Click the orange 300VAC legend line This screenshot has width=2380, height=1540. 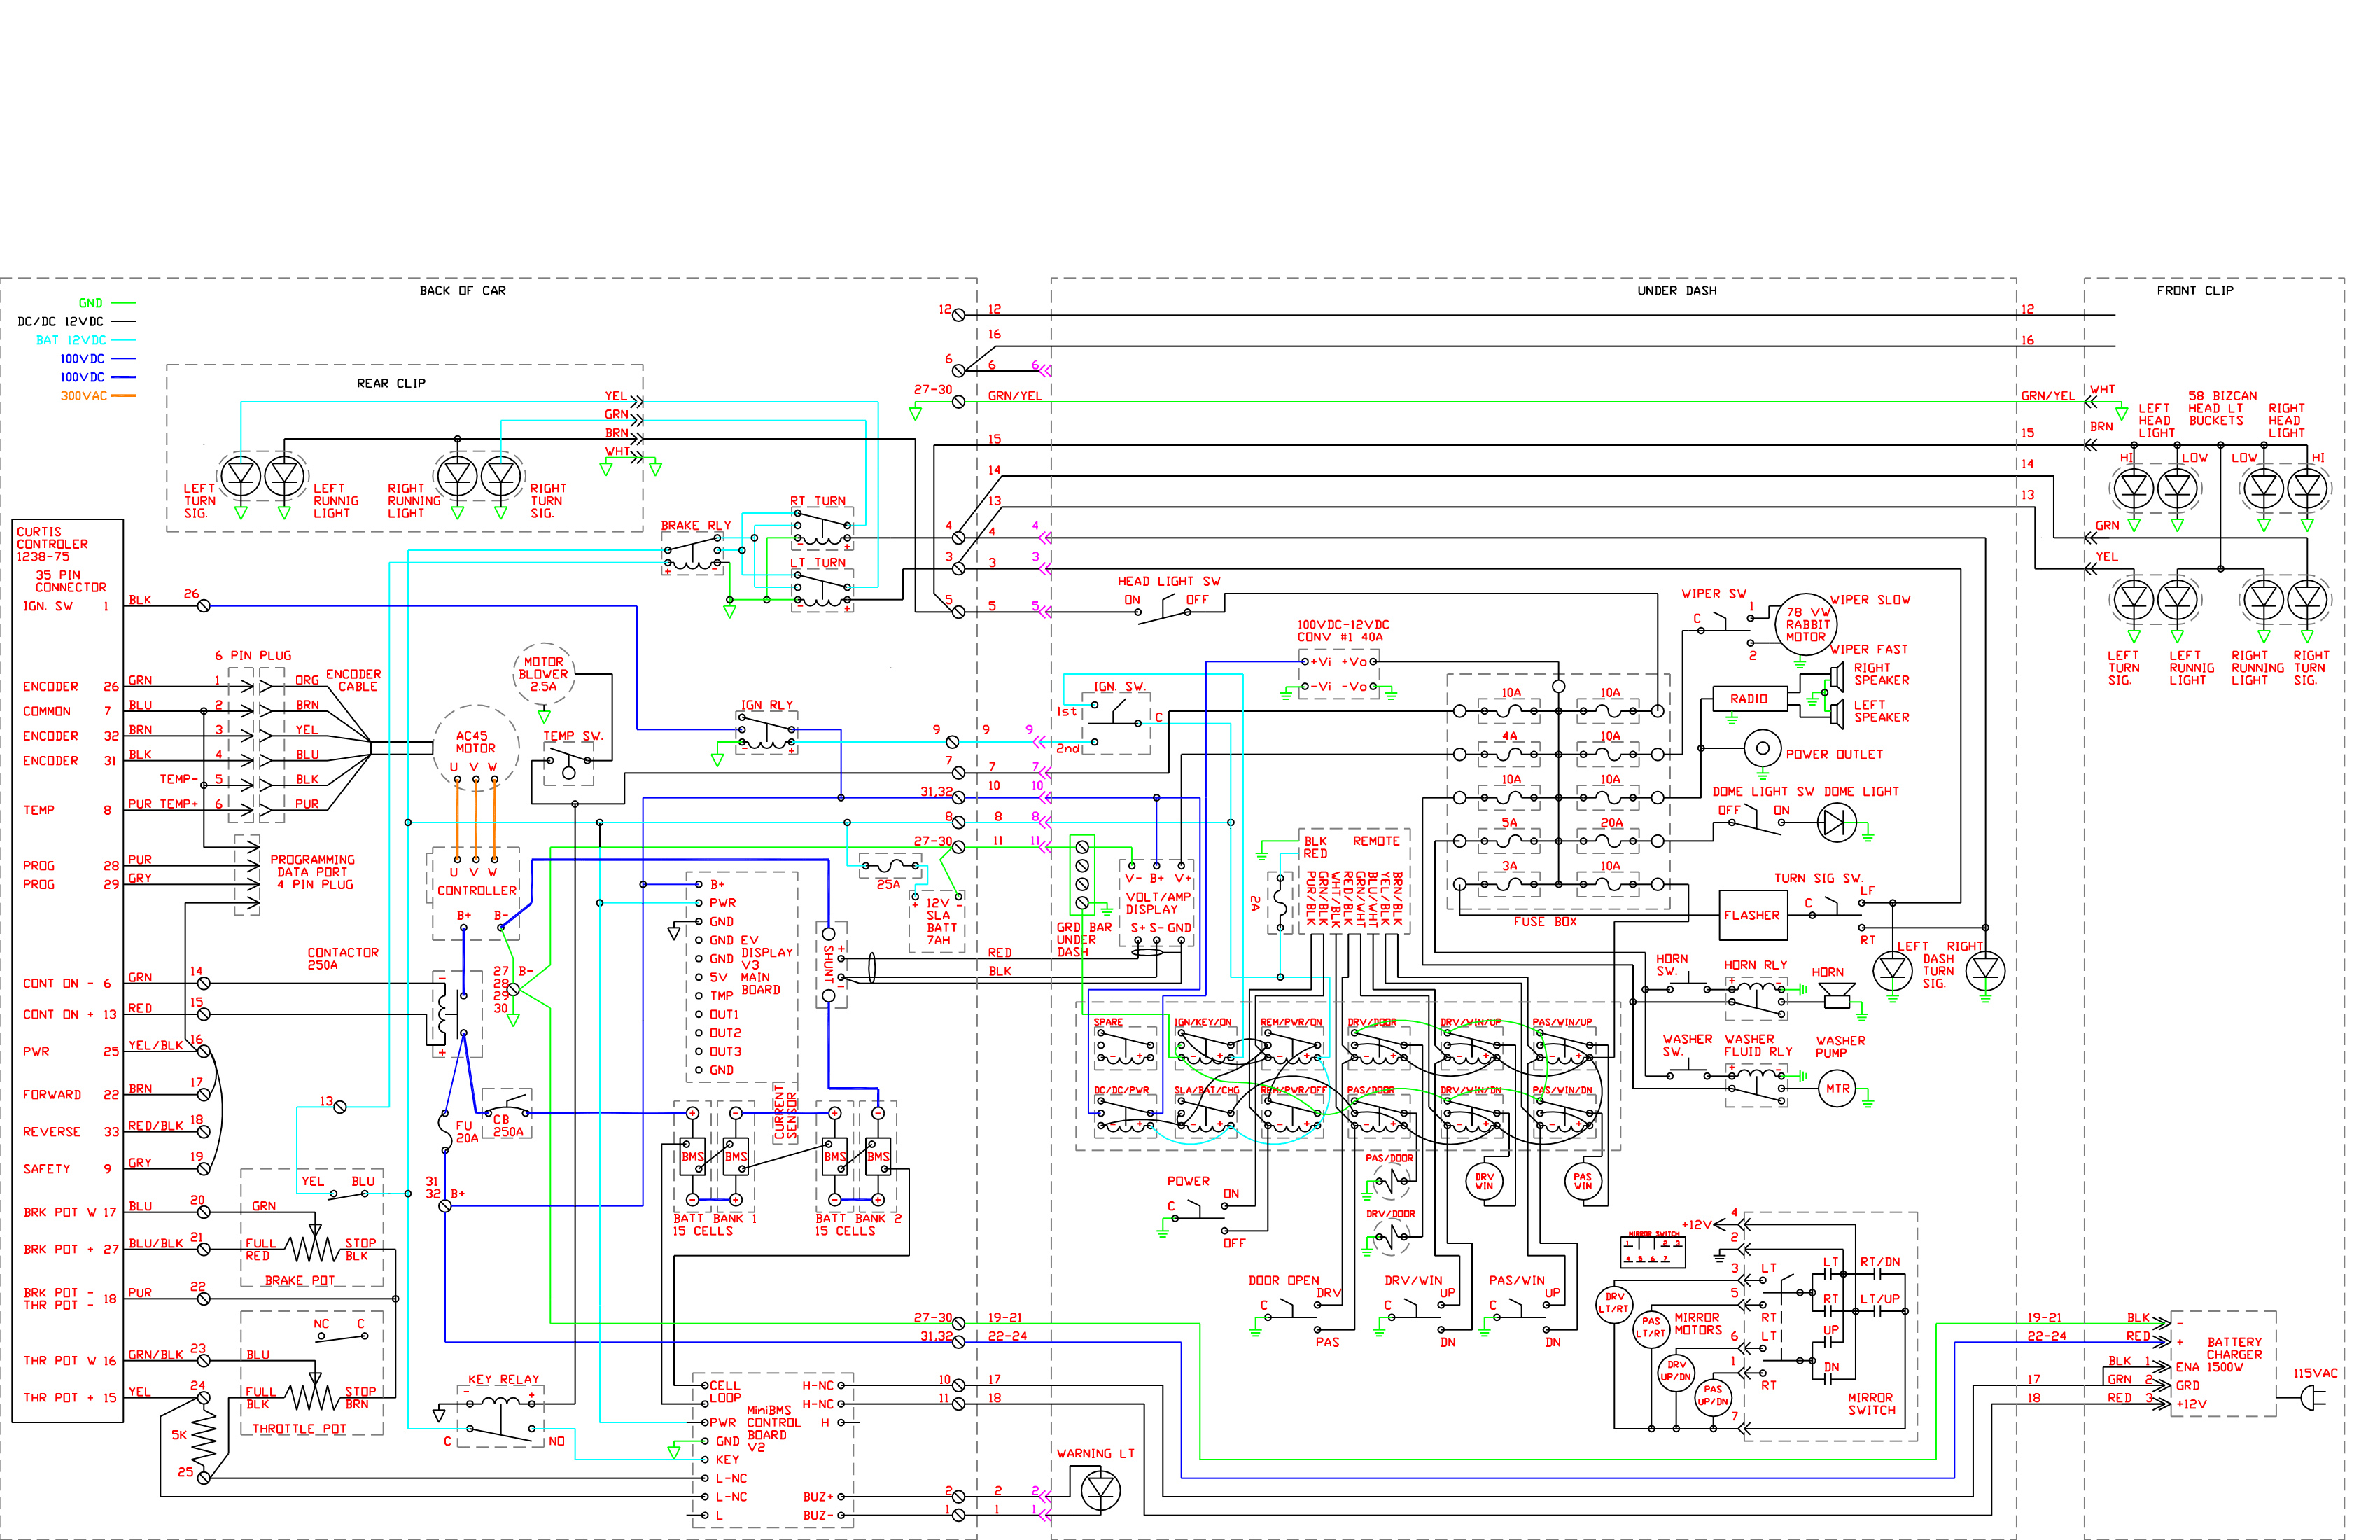[x=123, y=396]
